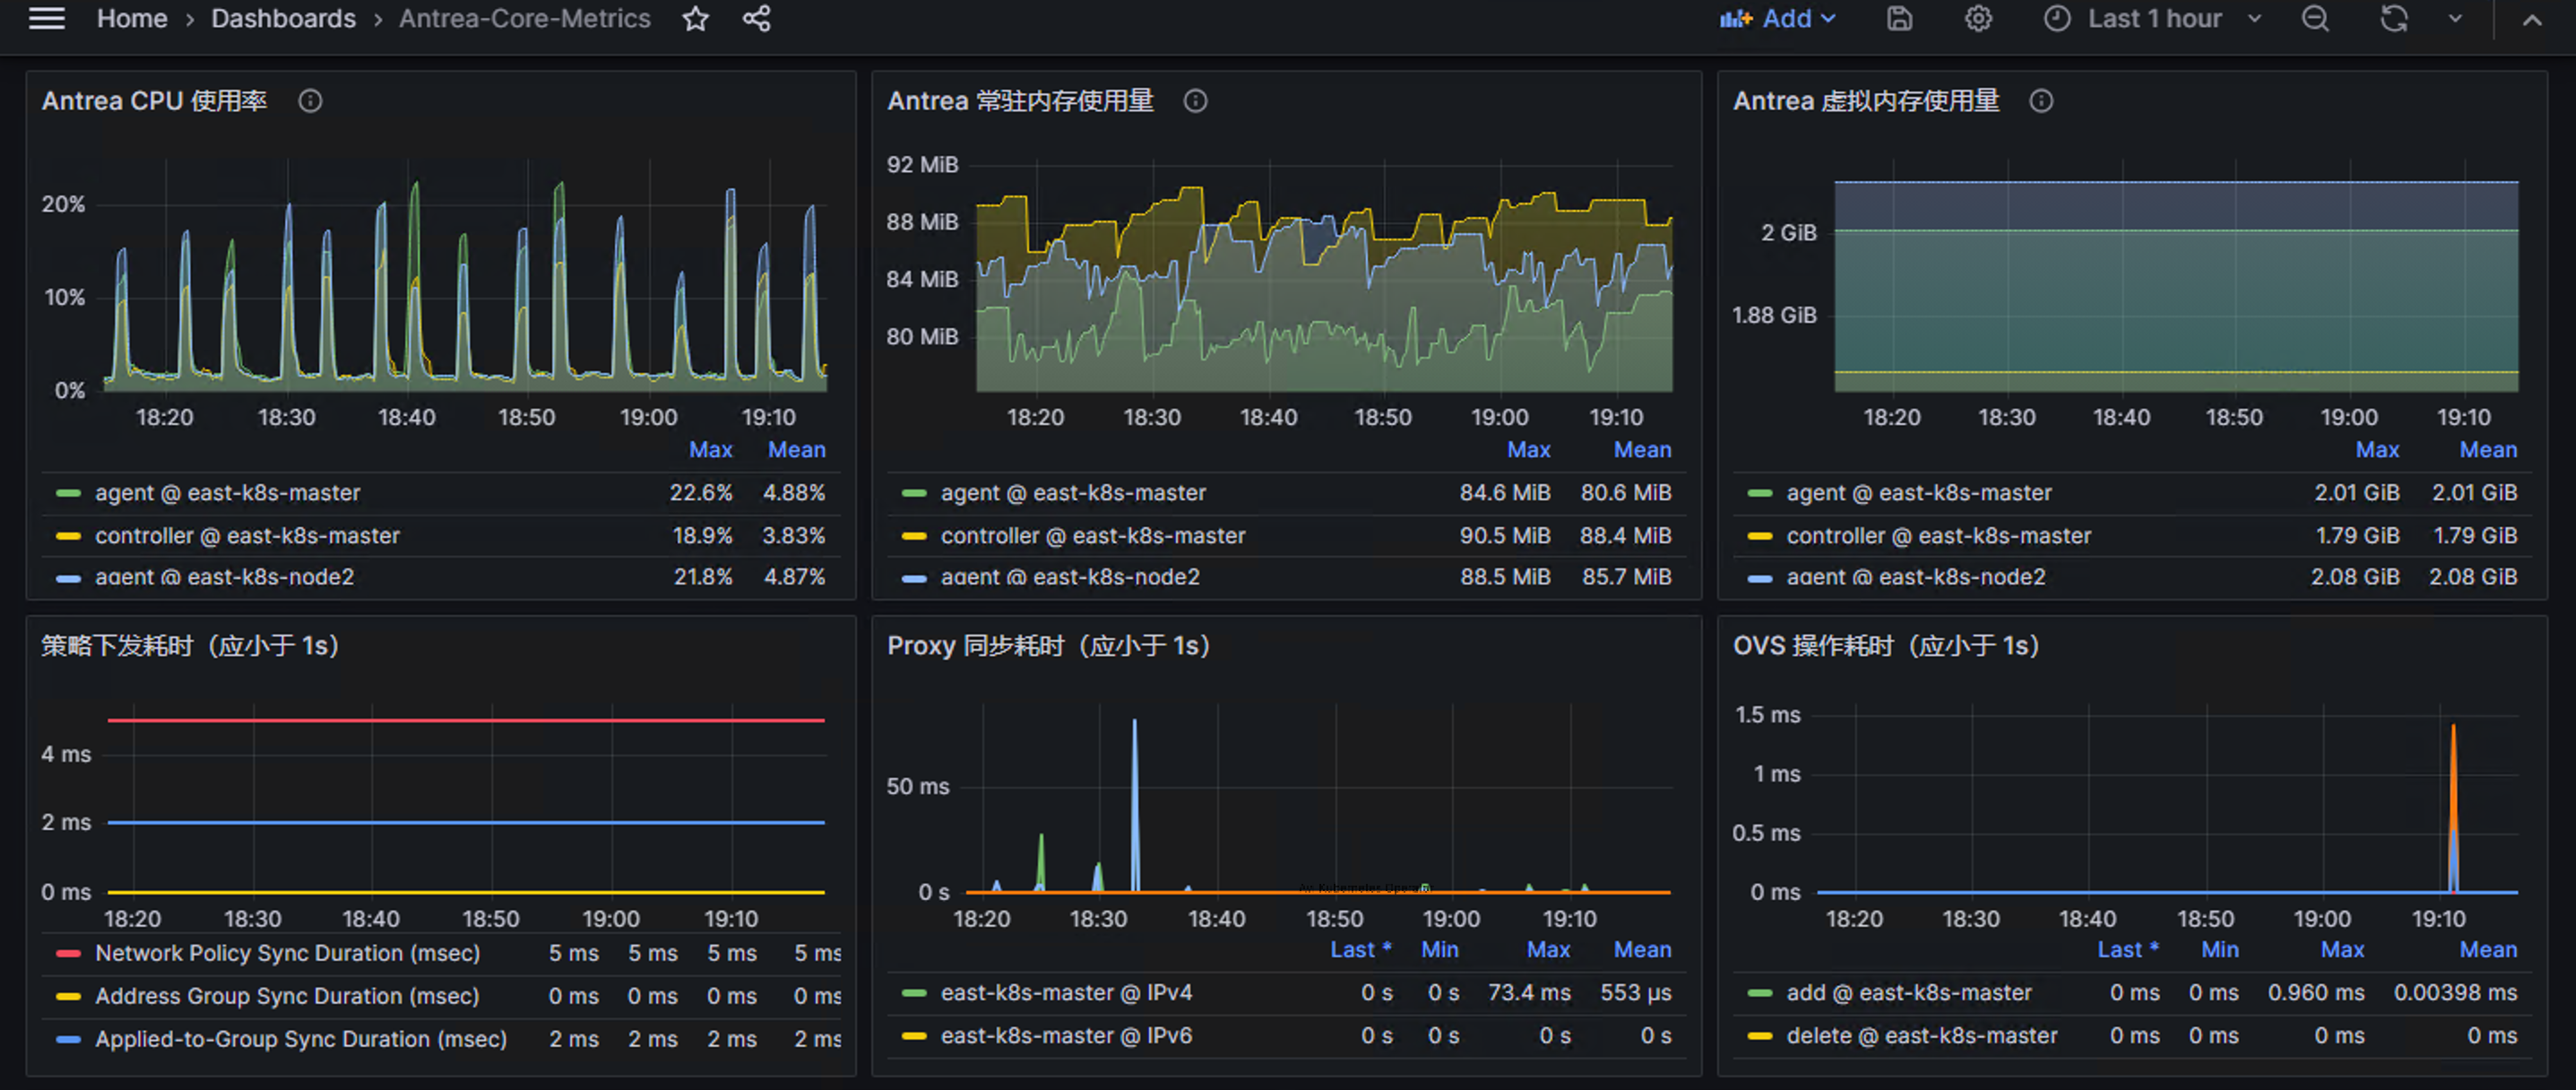
Task: Sort 虚拟内存 legend by Mean
Action: pos(2489,450)
